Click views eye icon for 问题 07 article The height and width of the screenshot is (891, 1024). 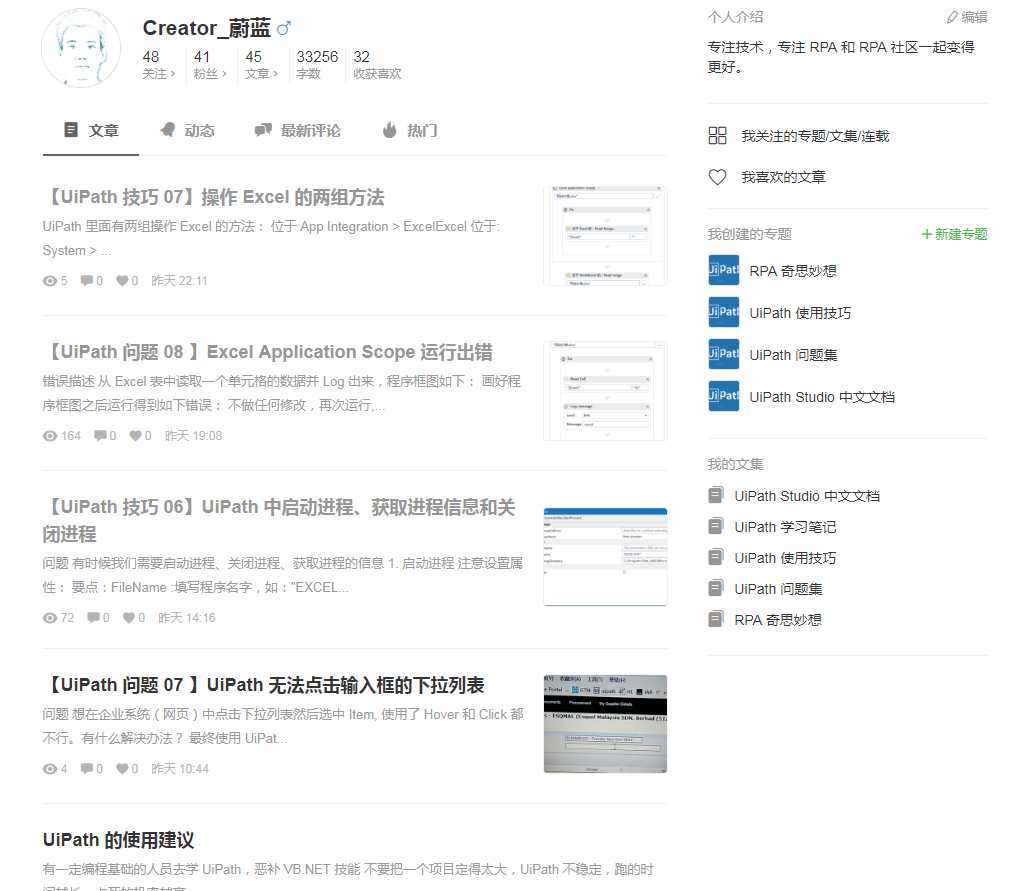point(50,769)
